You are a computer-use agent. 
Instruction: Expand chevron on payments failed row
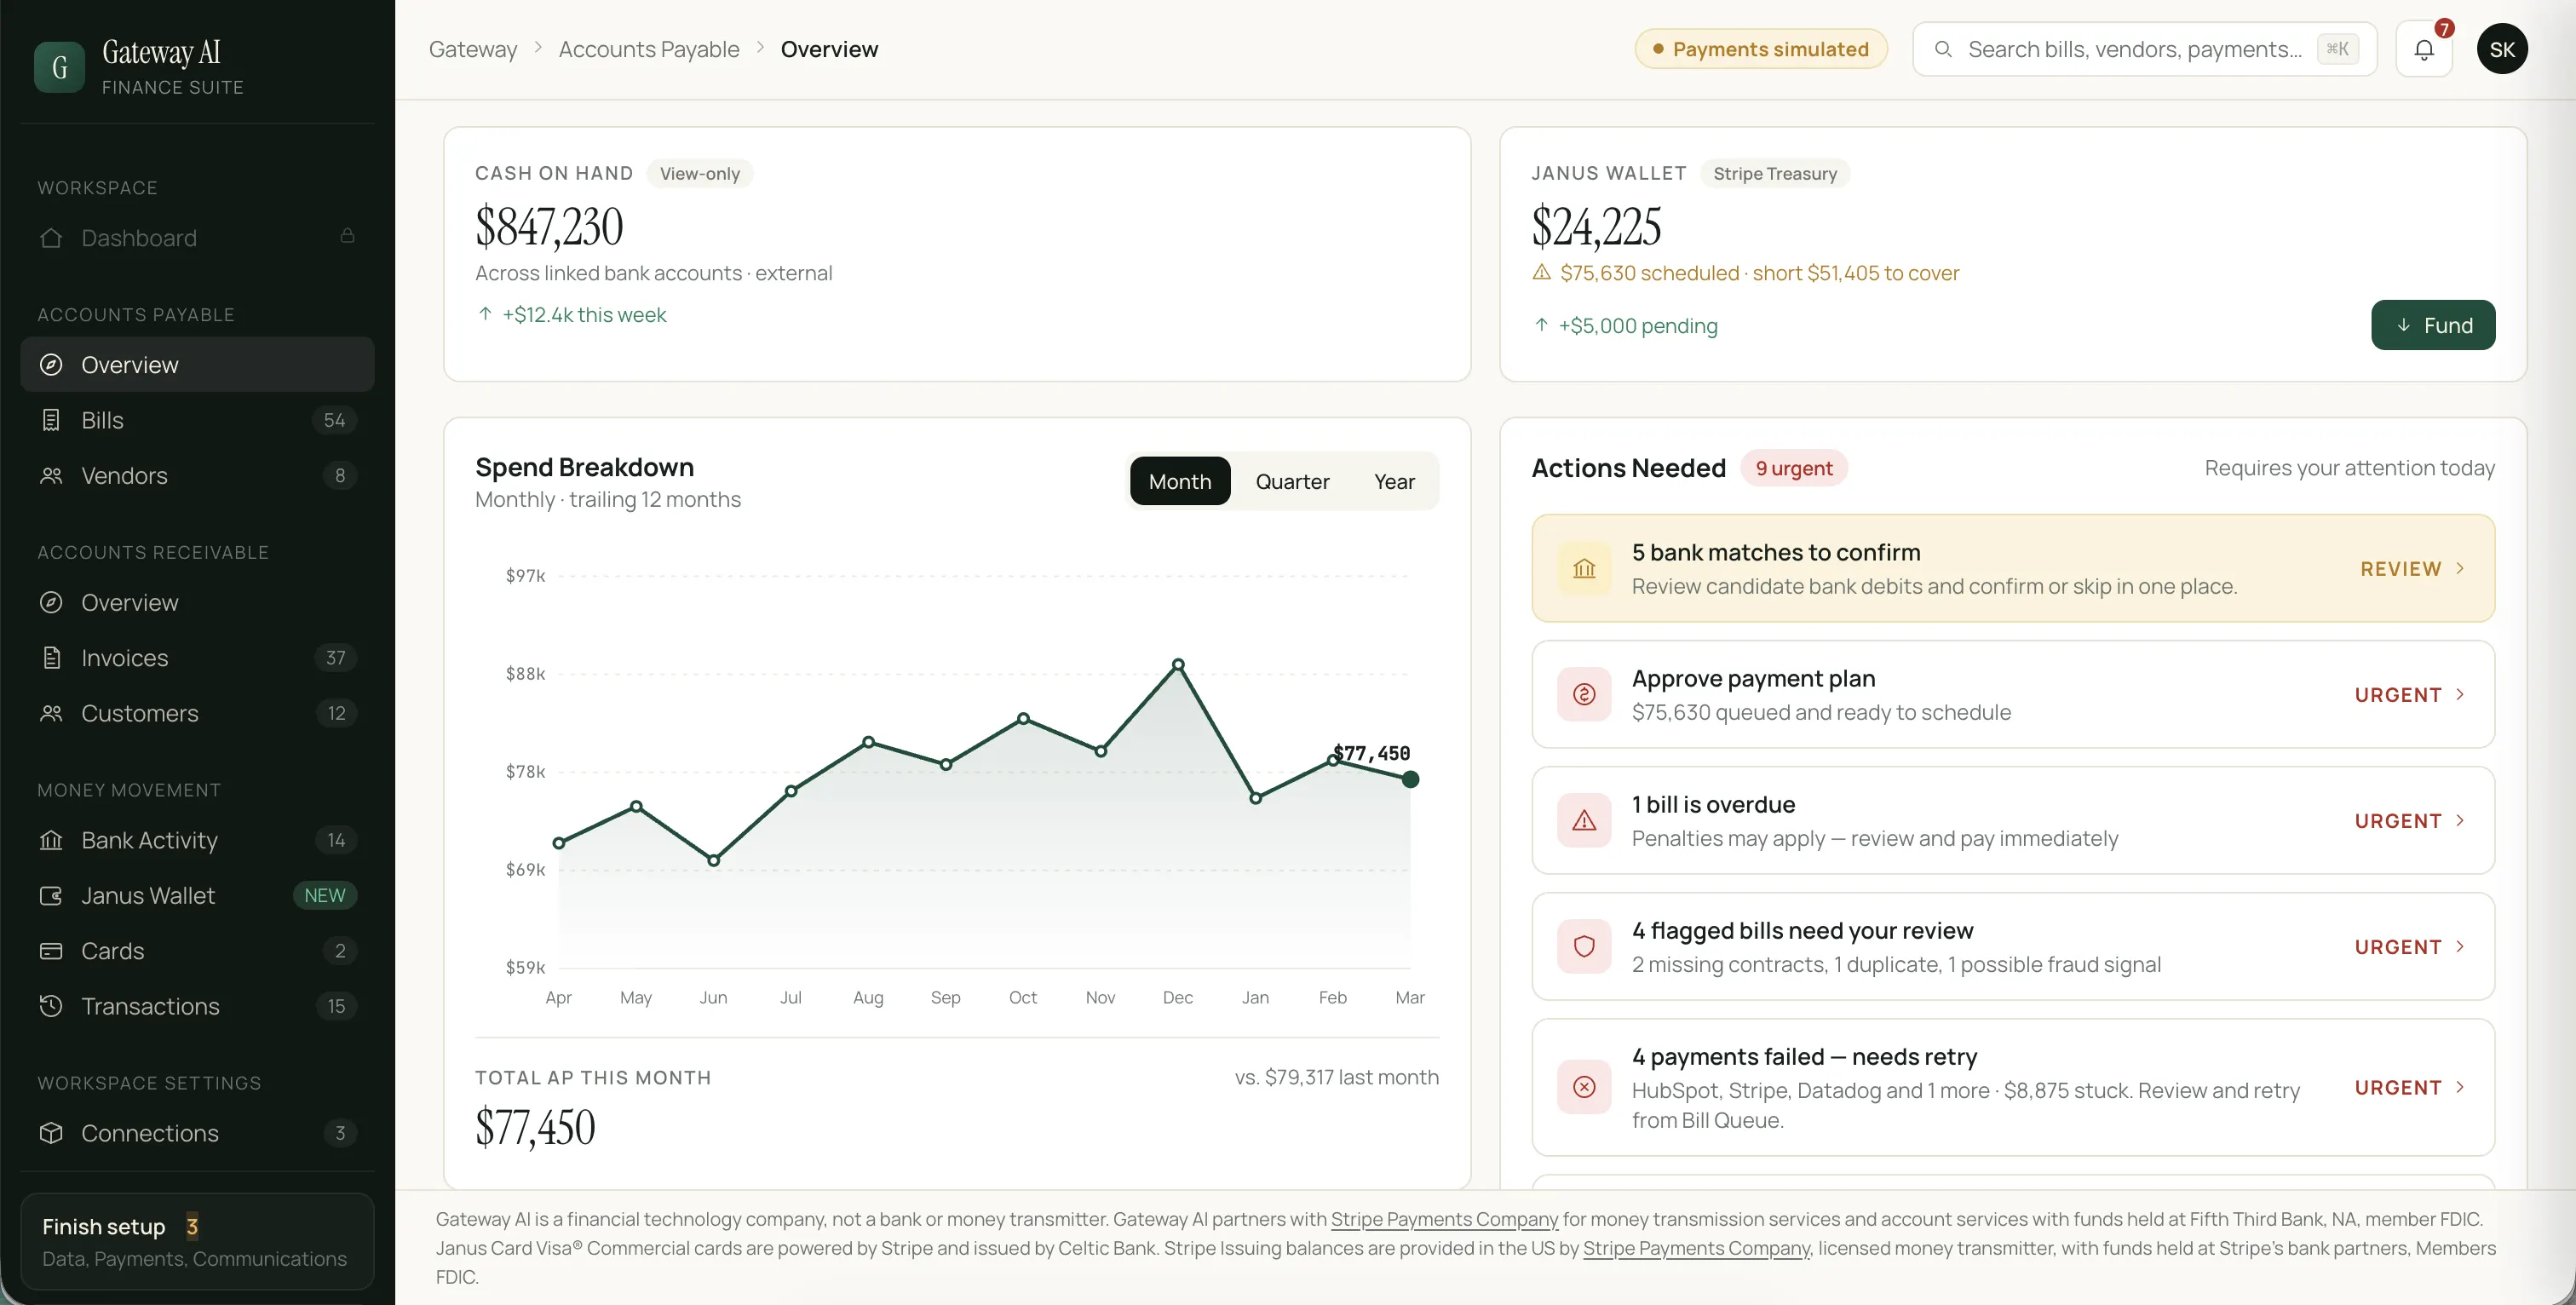click(2460, 1087)
